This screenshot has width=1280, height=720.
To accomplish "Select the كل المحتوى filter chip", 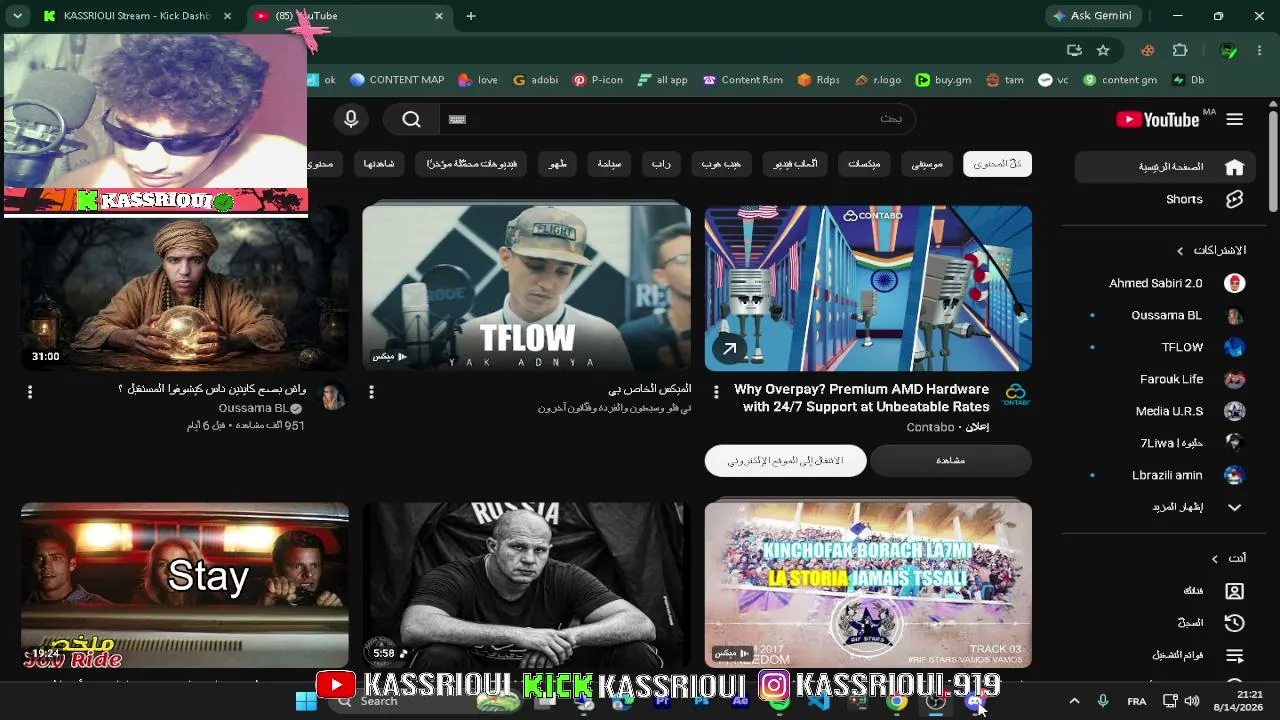I will (997, 164).
